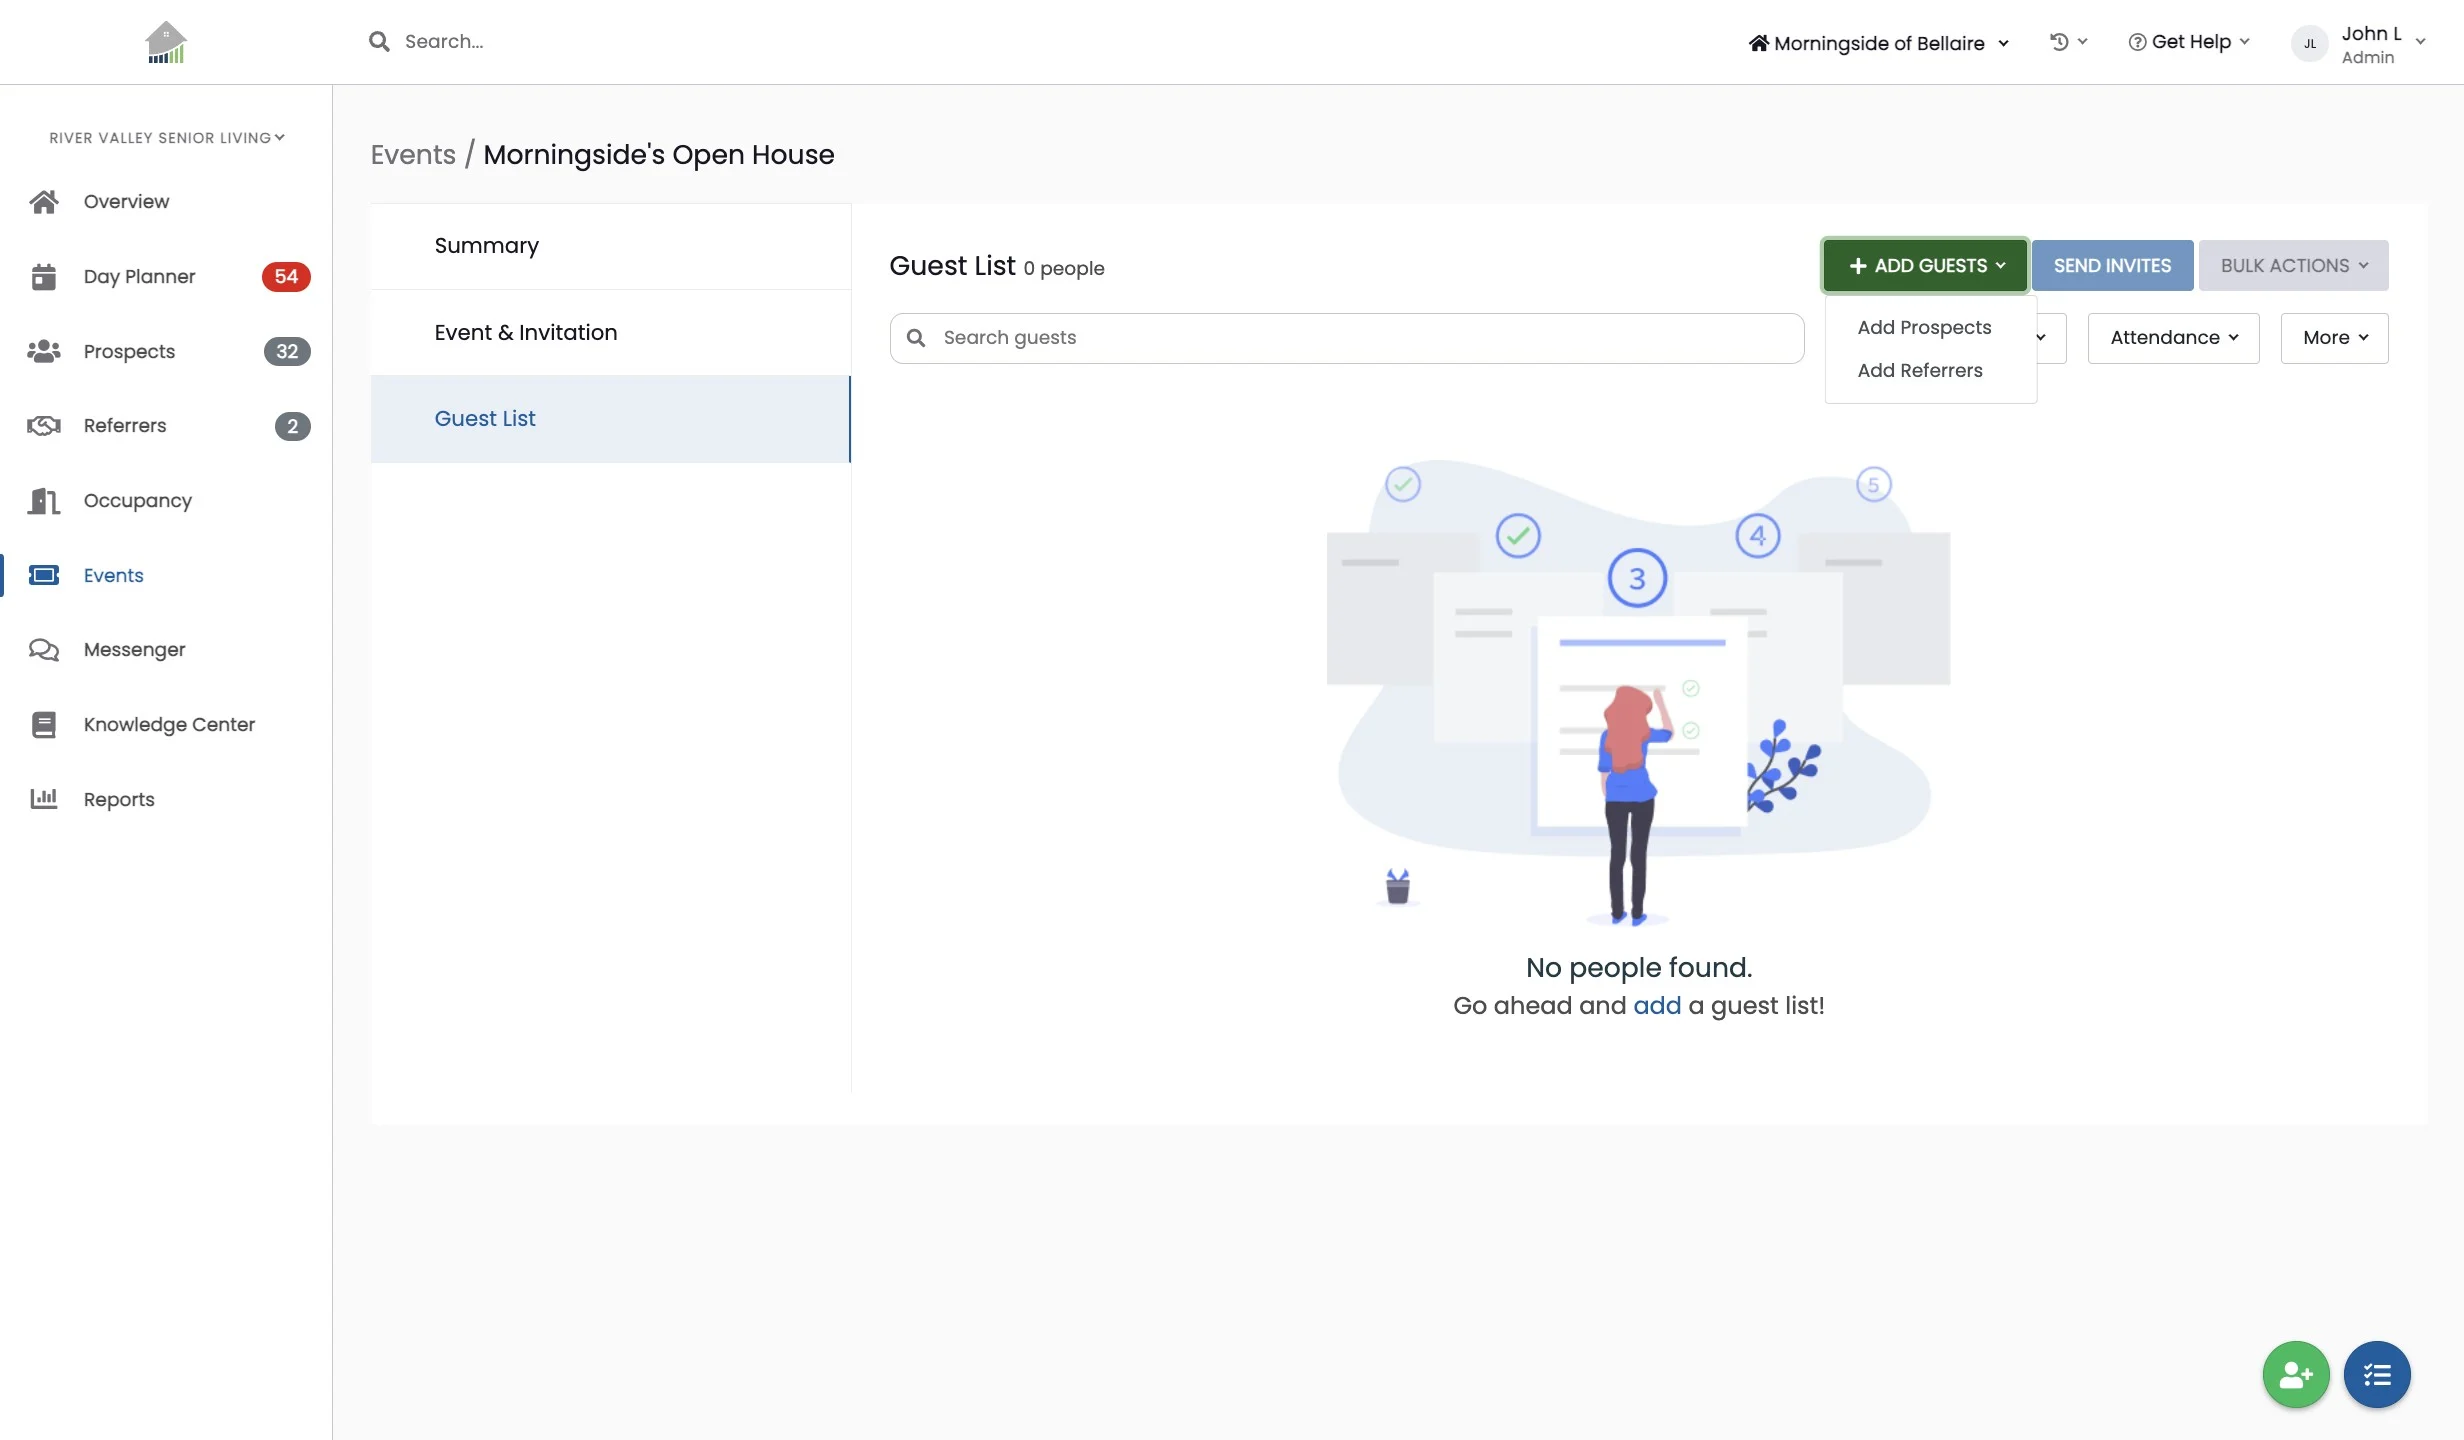Open Referrers handshake icon
This screenshot has height=1440, width=2464.
[43, 426]
